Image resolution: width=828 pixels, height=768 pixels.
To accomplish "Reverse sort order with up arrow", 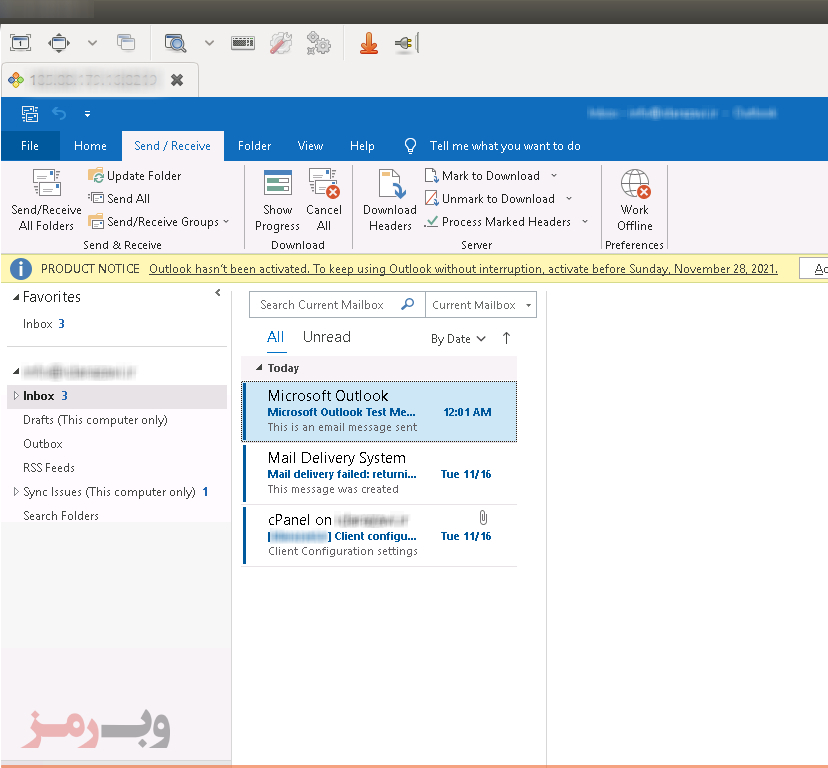I will 506,338.
